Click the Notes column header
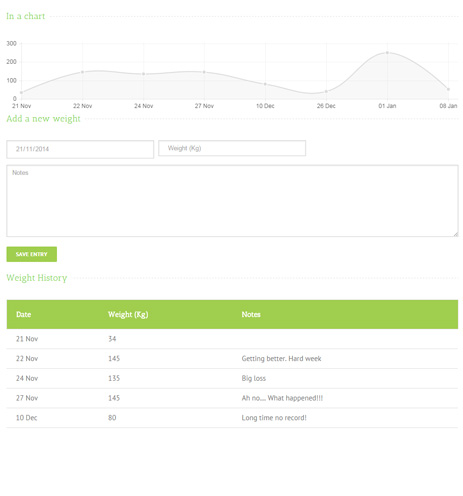Image resolution: width=463 pixels, height=496 pixels. (251, 314)
